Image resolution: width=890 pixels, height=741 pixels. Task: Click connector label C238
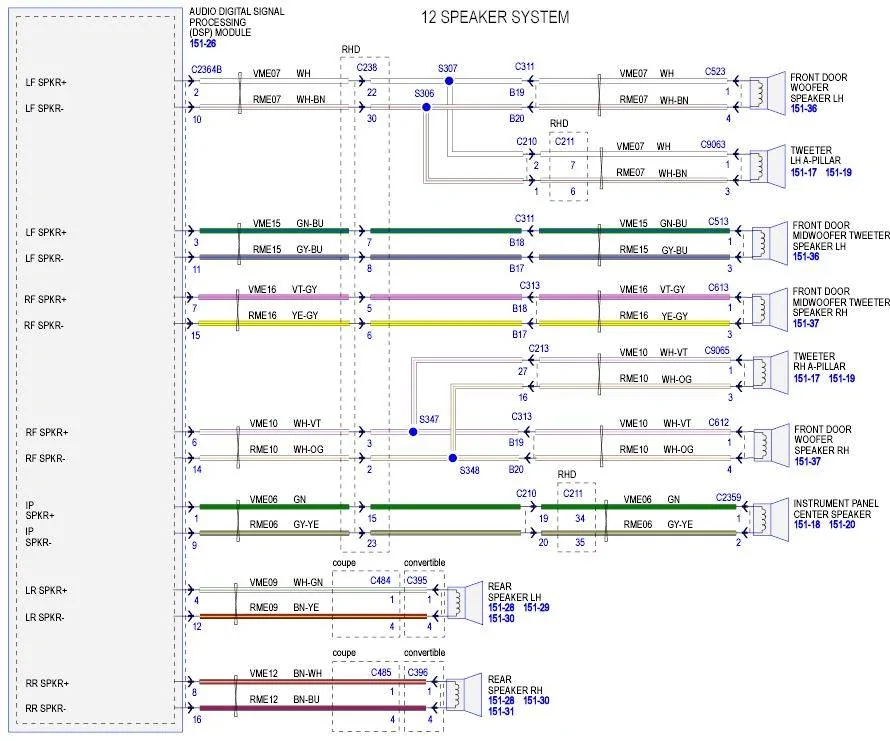tap(367, 68)
